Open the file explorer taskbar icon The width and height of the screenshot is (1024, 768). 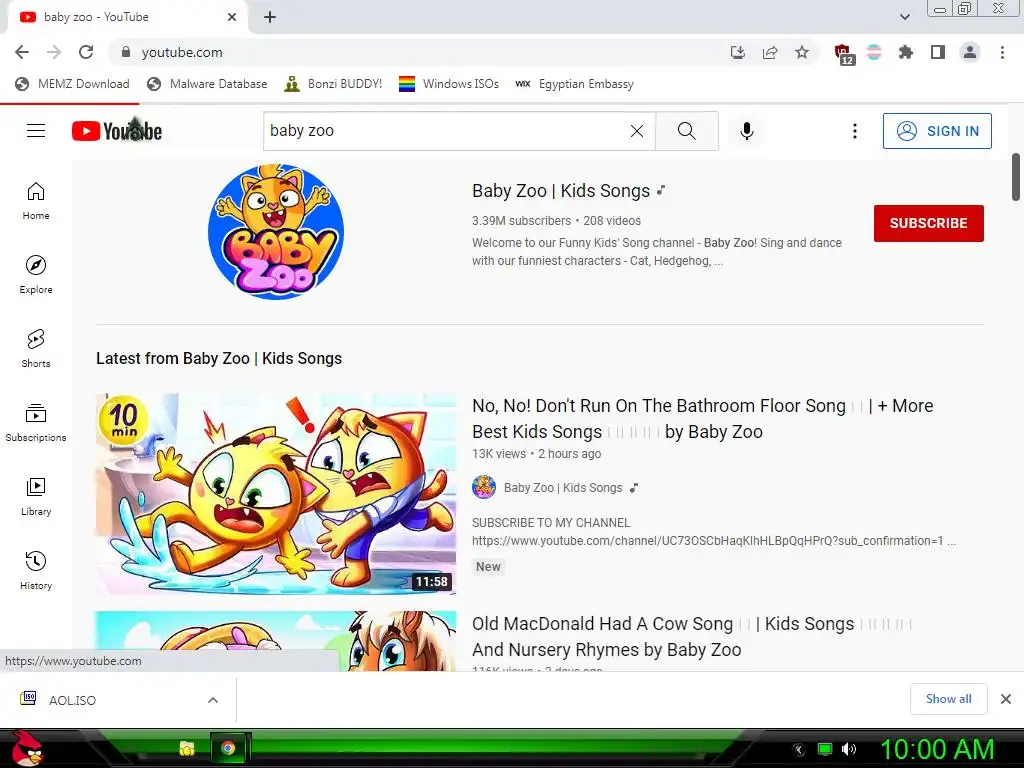point(187,748)
